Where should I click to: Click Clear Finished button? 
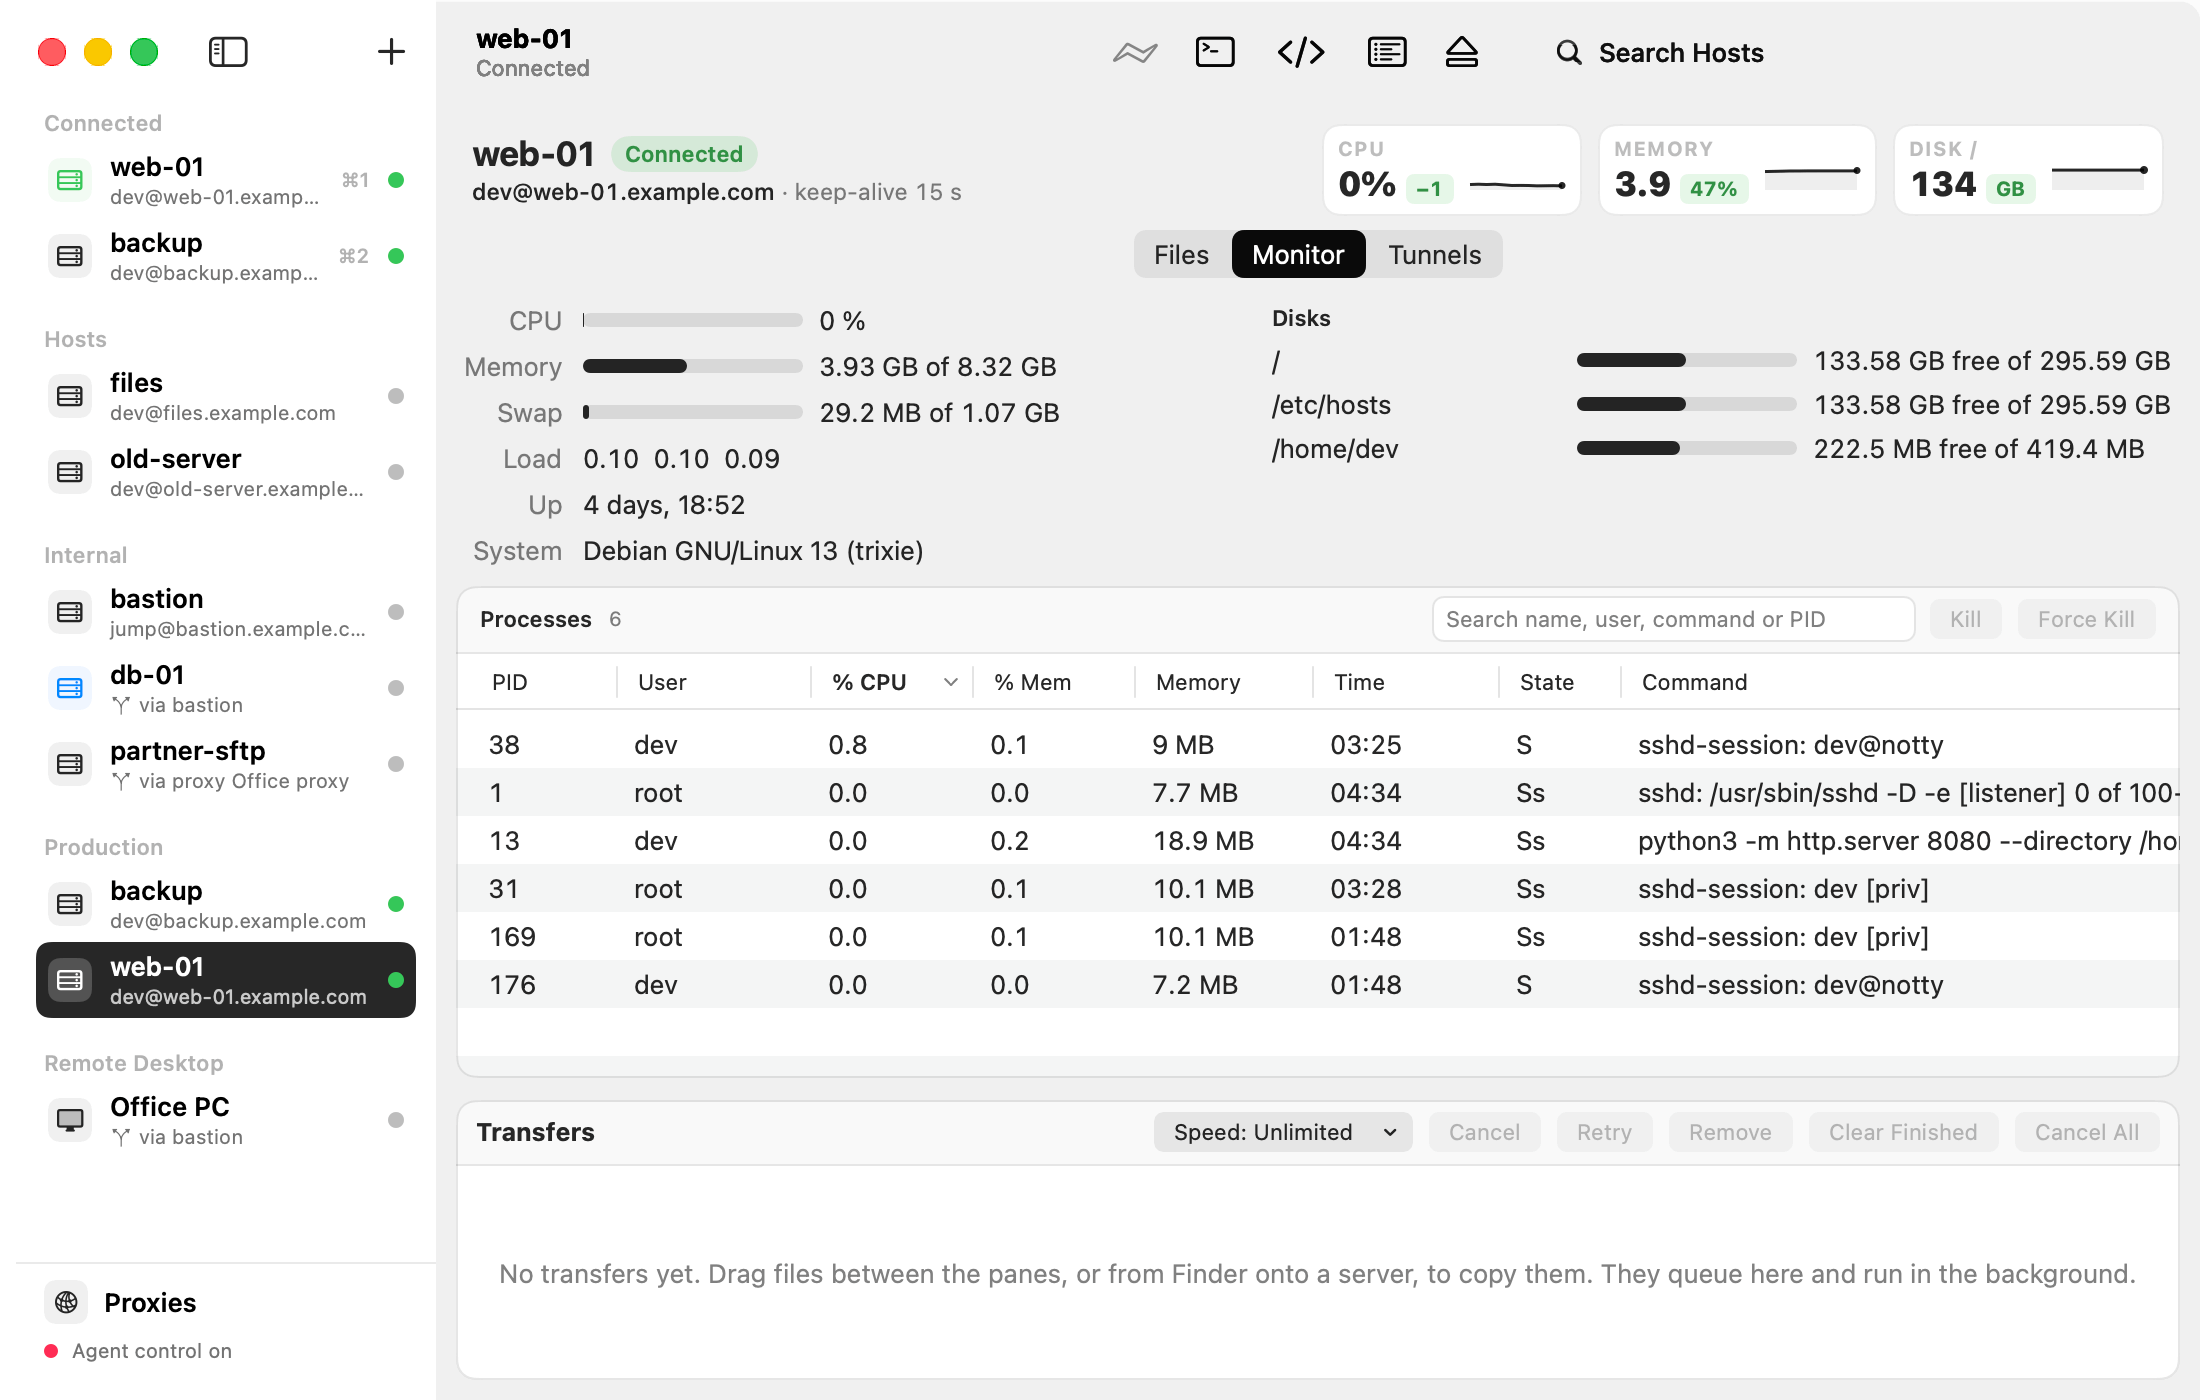(1903, 1132)
